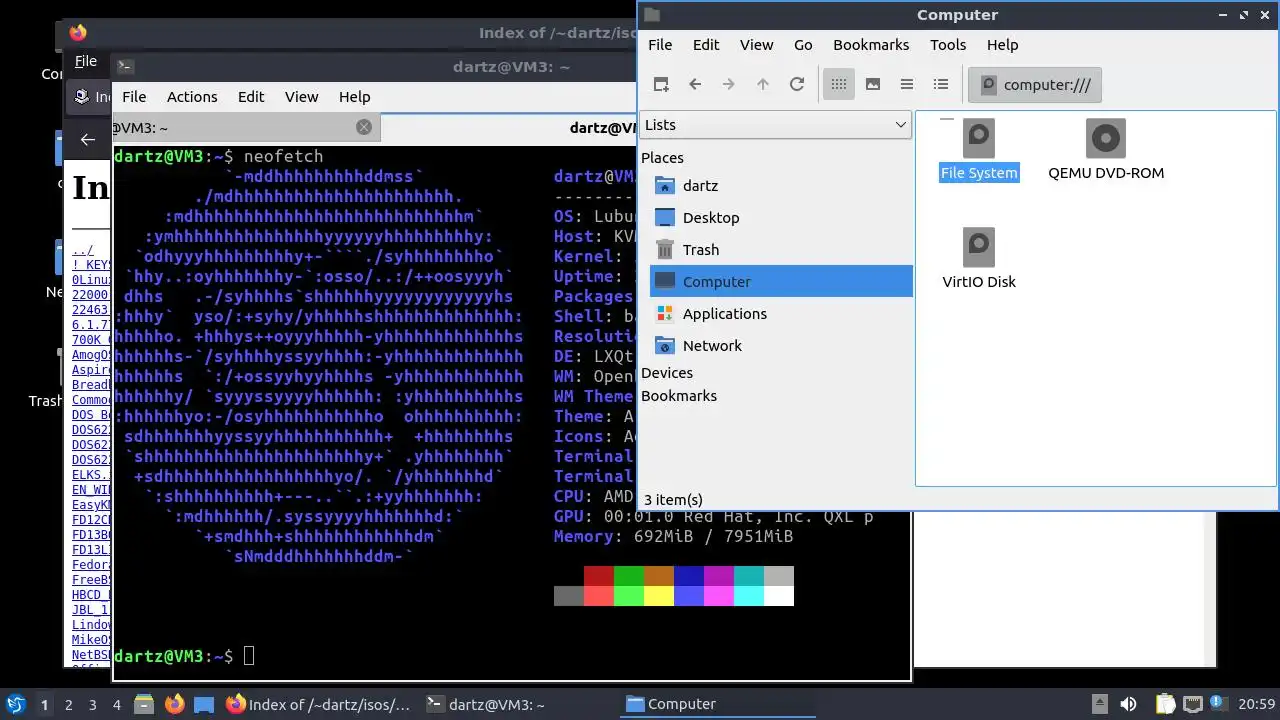This screenshot has width=1280, height=720.
Task: Select Applications in Places sidebar
Action: 781,313
